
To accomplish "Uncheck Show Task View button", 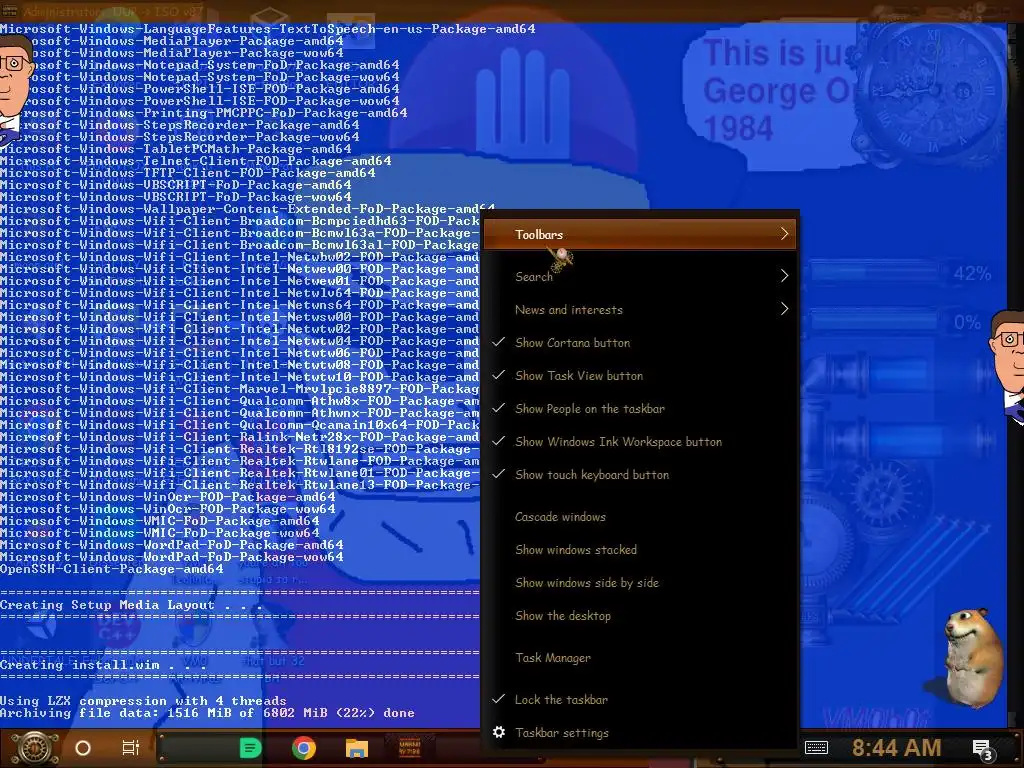I will (x=640, y=376).
